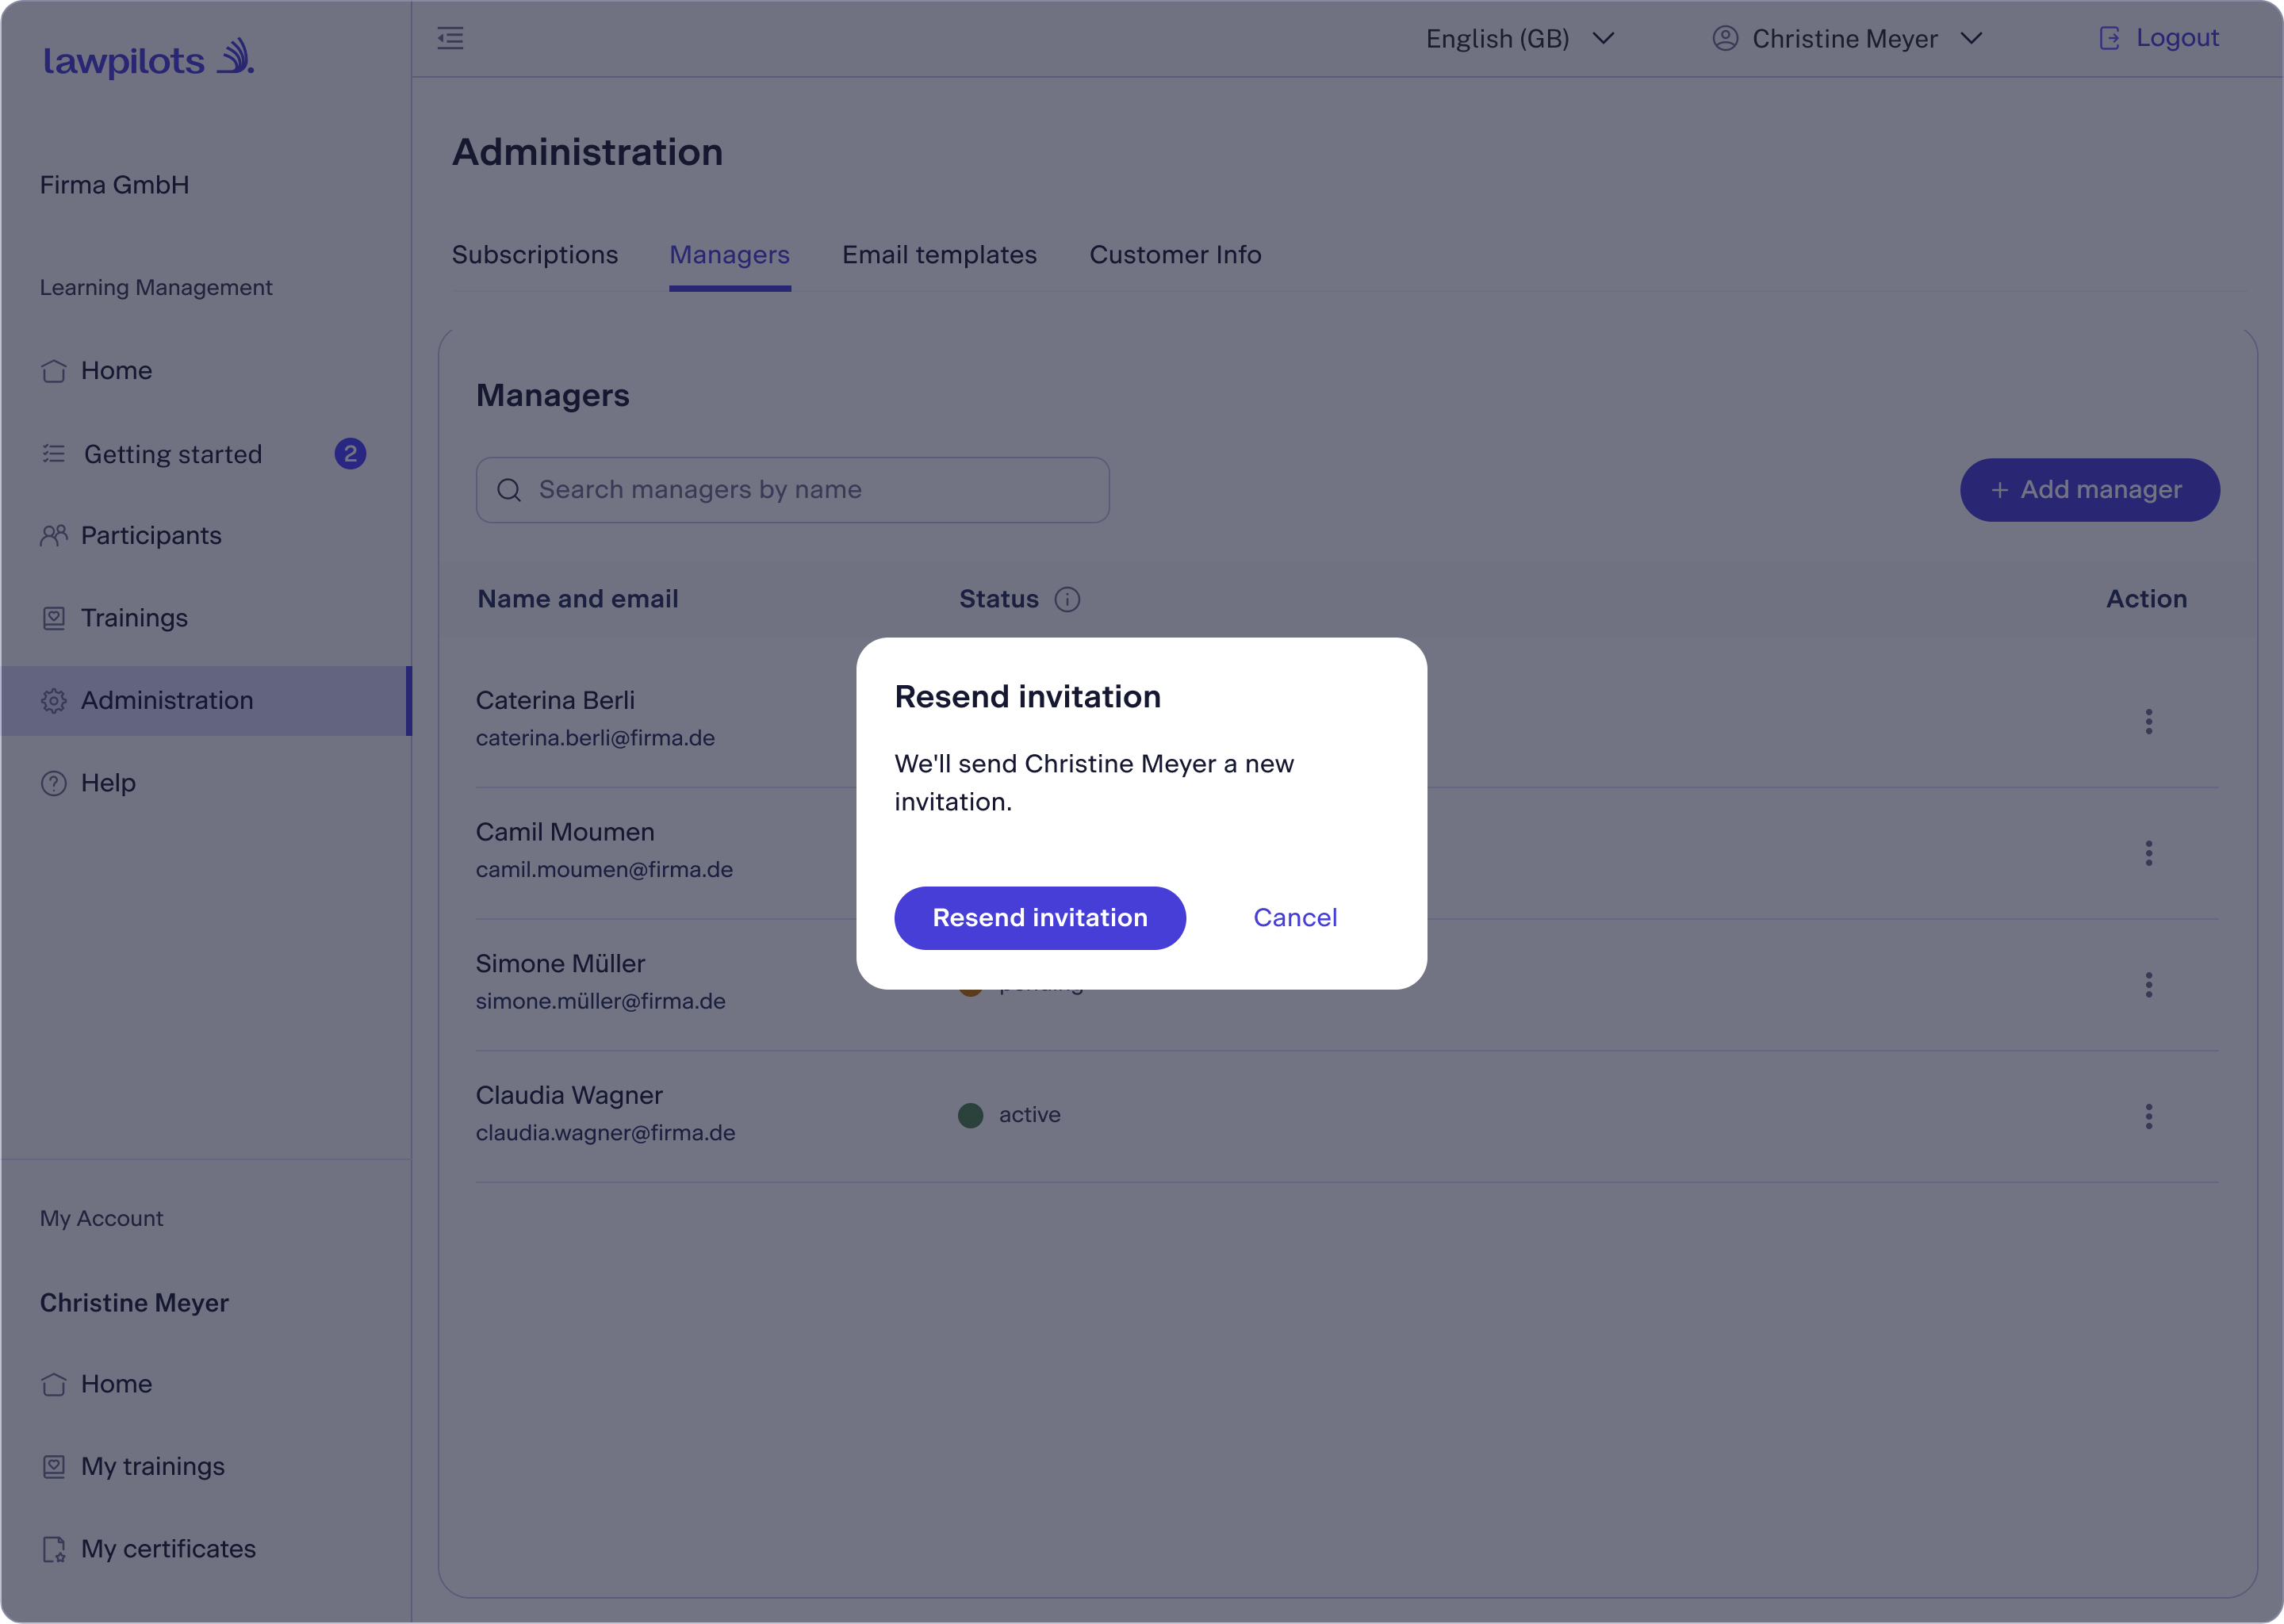The height and width of the screenshot is (1624, 2284).
Task: Cancel the Resend invitation dialog
Action: point(1295,918)
